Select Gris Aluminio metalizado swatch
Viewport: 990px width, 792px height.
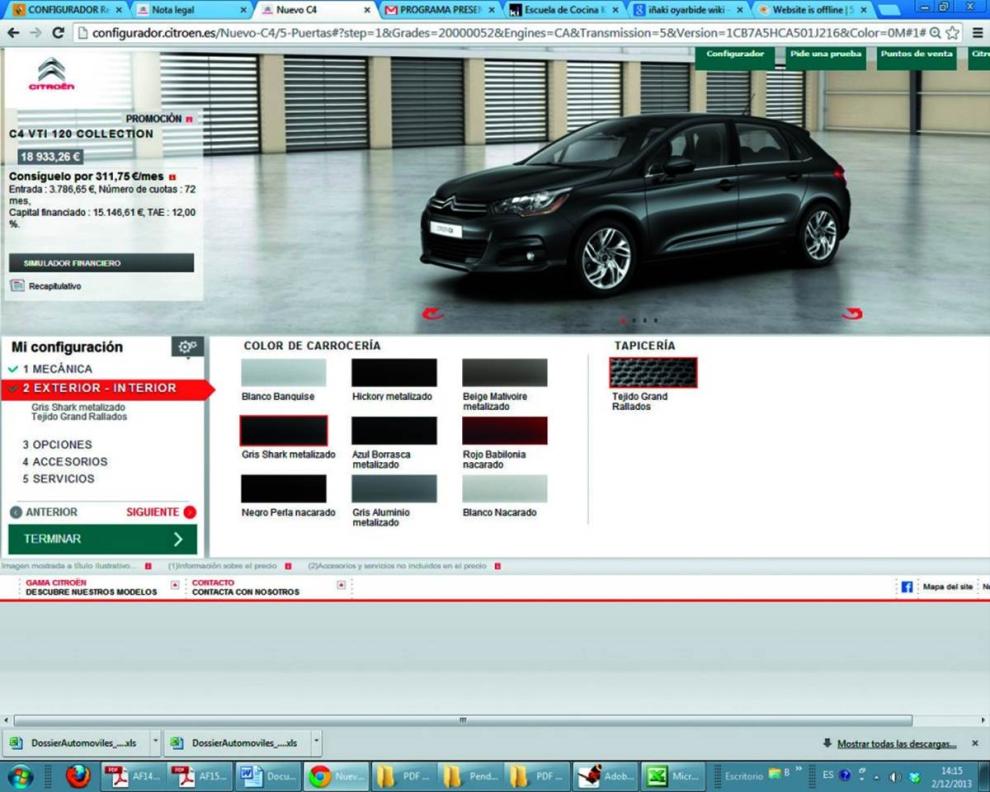(394, 489)
